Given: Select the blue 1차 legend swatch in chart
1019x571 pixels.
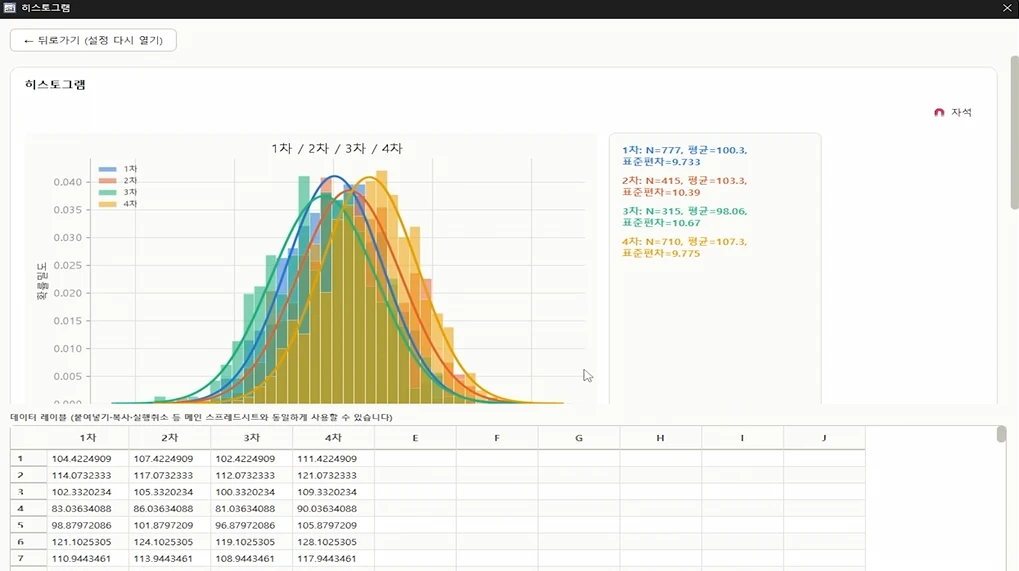Looking at the screenshot, I should pos(108,169).
